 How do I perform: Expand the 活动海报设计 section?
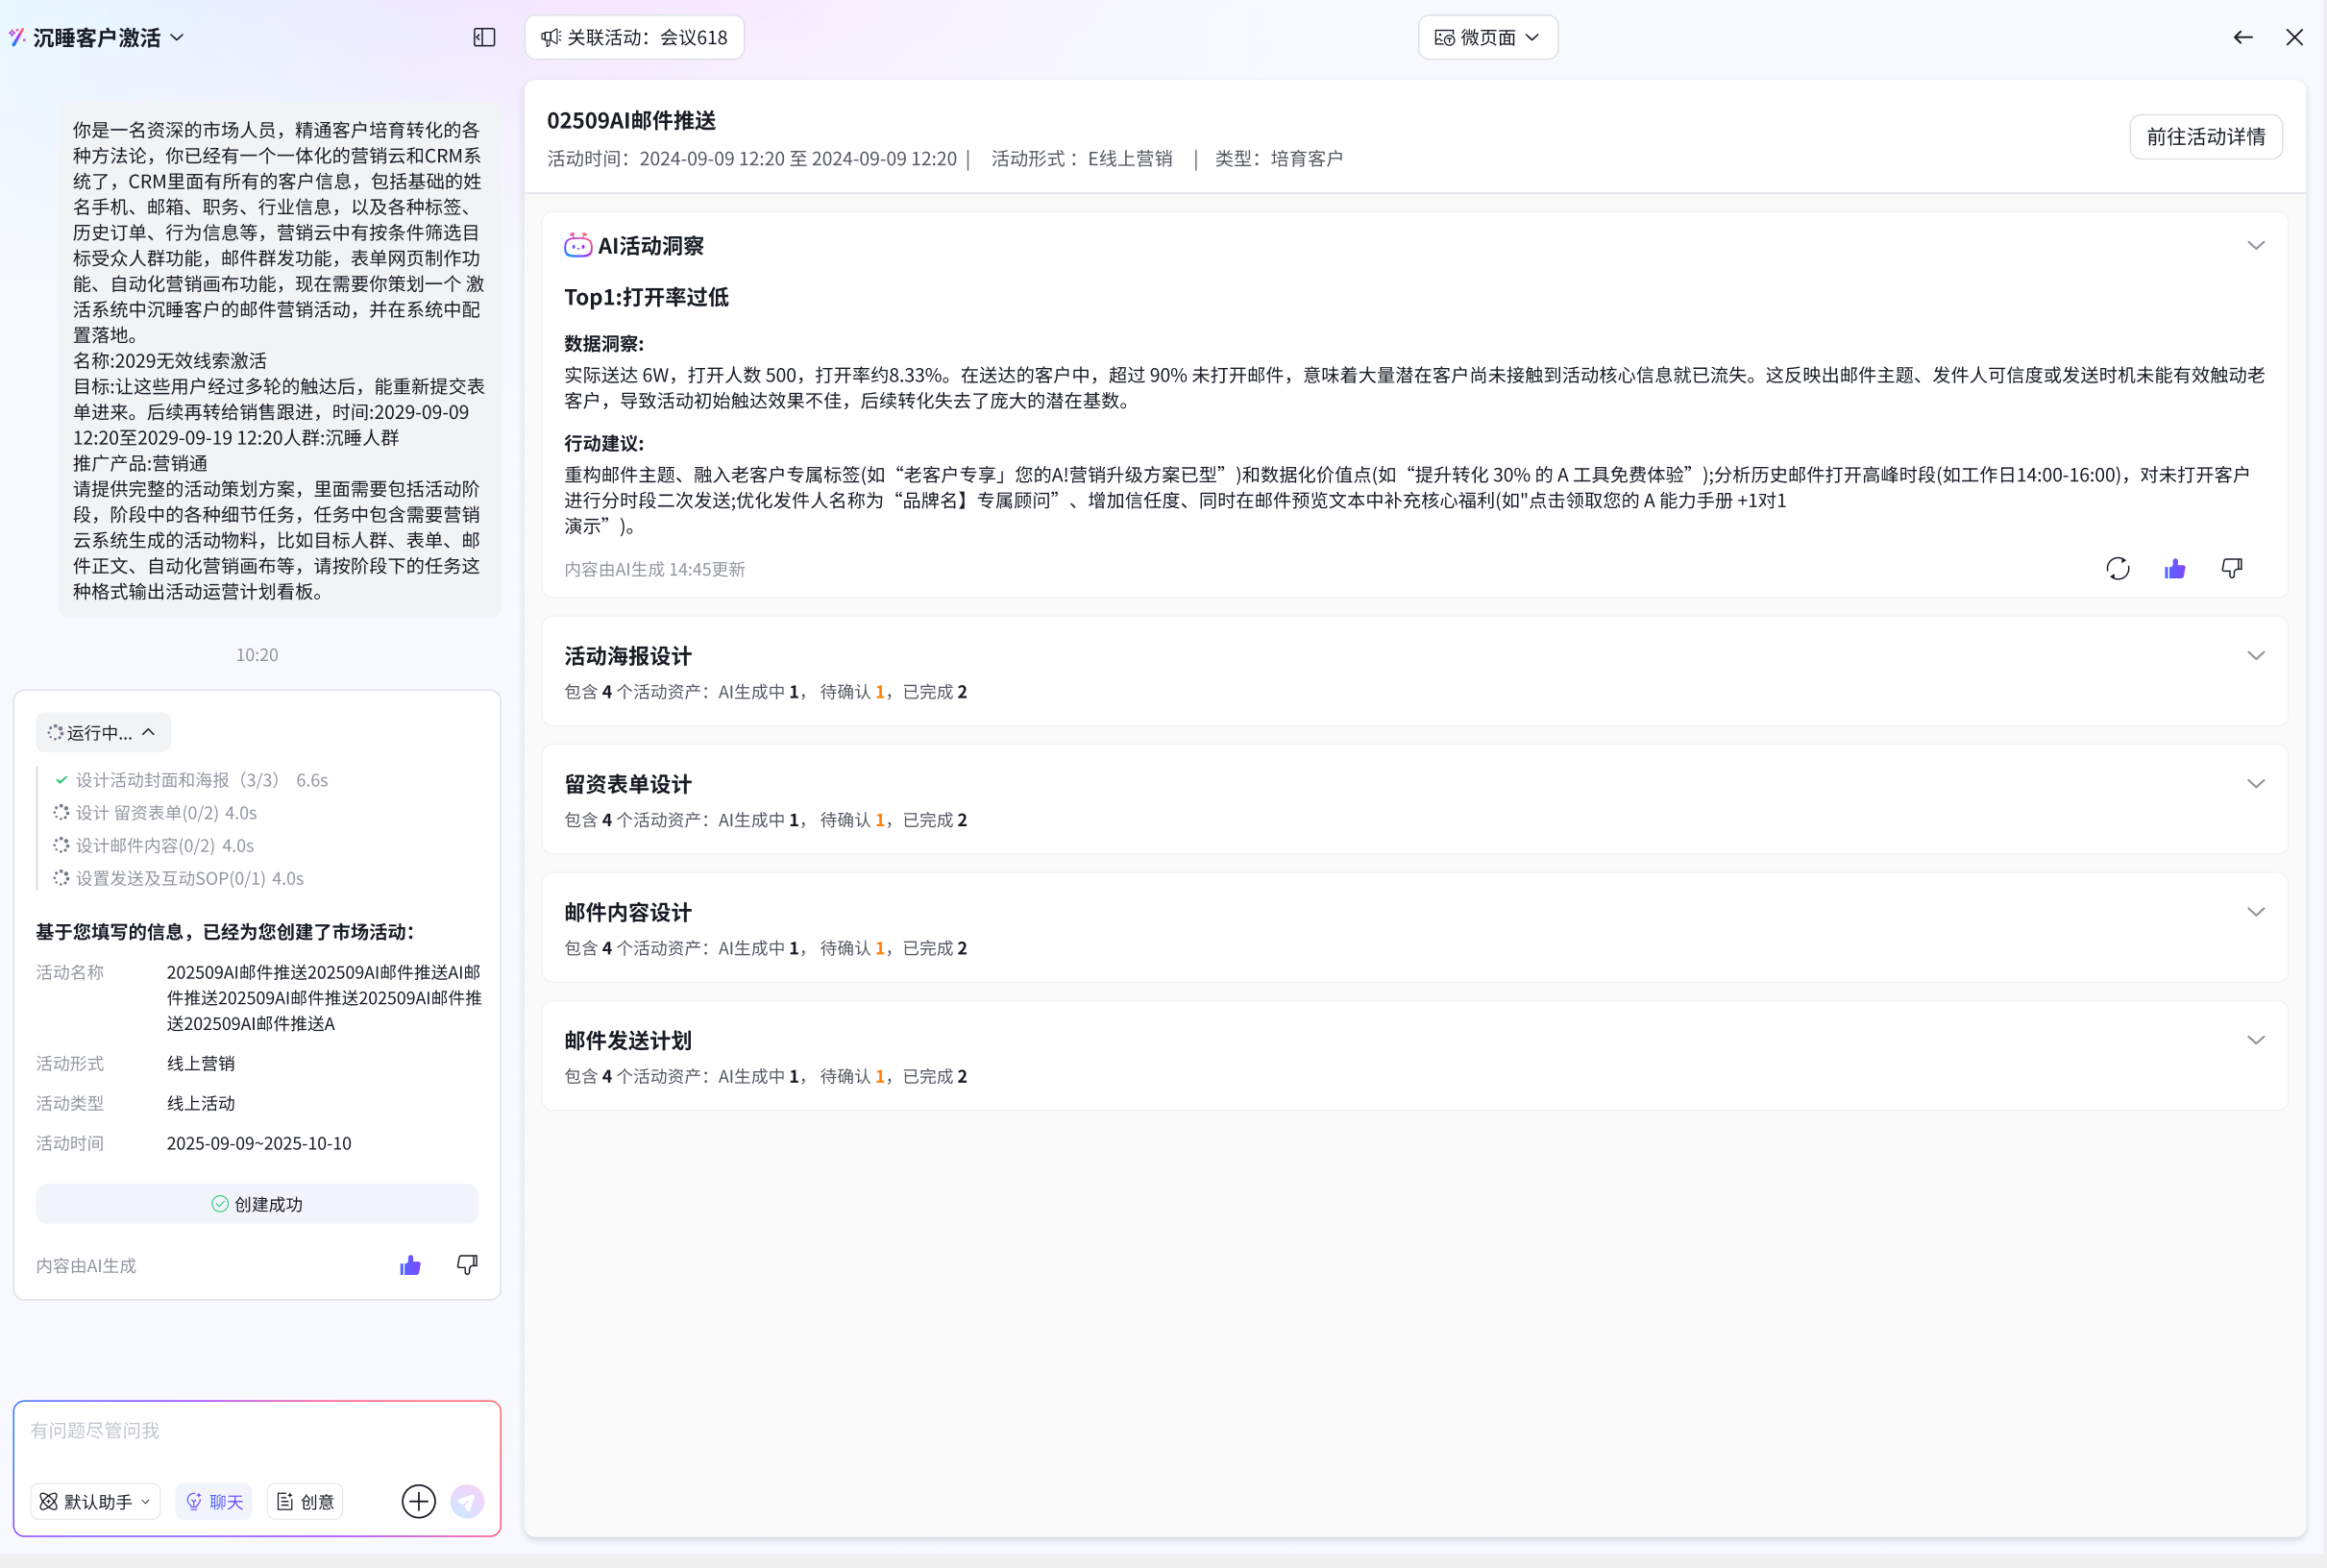tap(2255, 656)
